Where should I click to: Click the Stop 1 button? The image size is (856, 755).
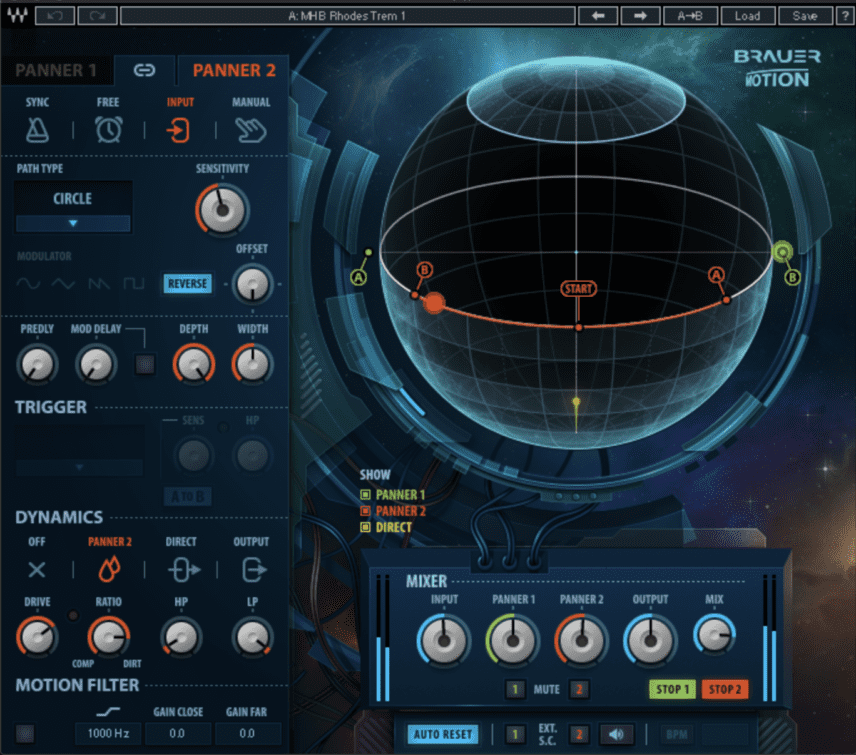672,689
